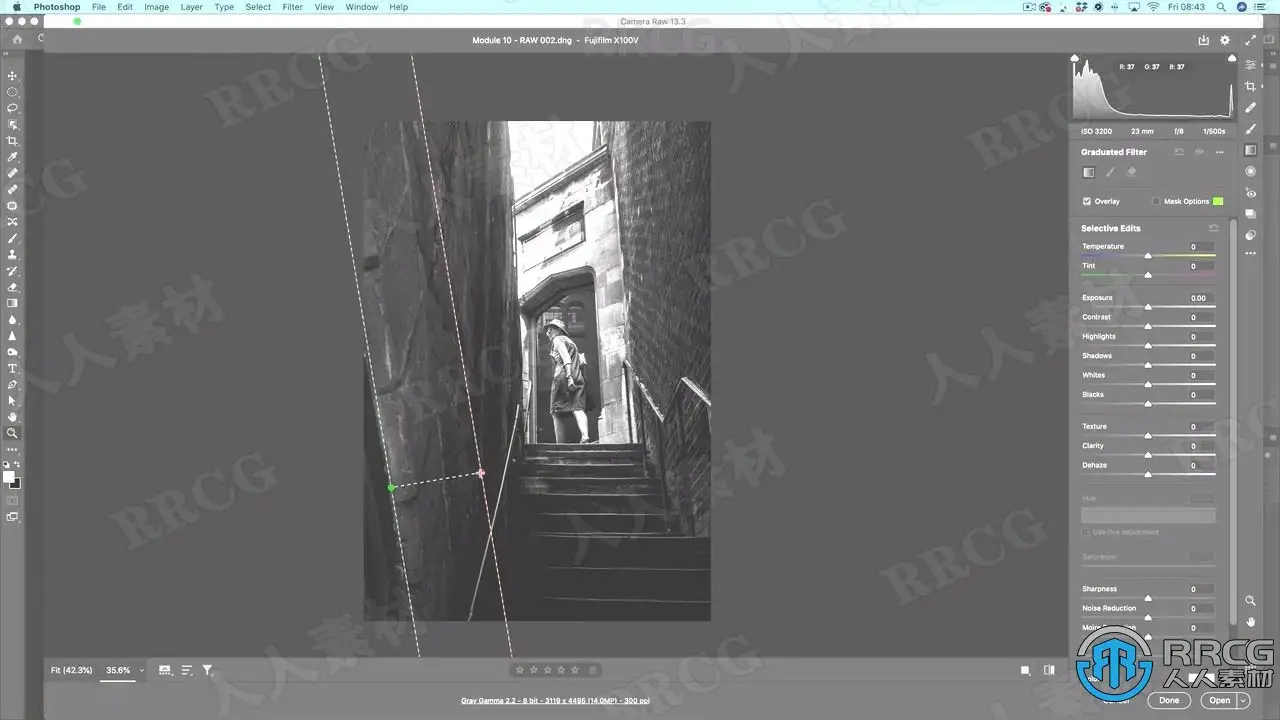Open Graduated Filter more options menu

coord(1219,152)
